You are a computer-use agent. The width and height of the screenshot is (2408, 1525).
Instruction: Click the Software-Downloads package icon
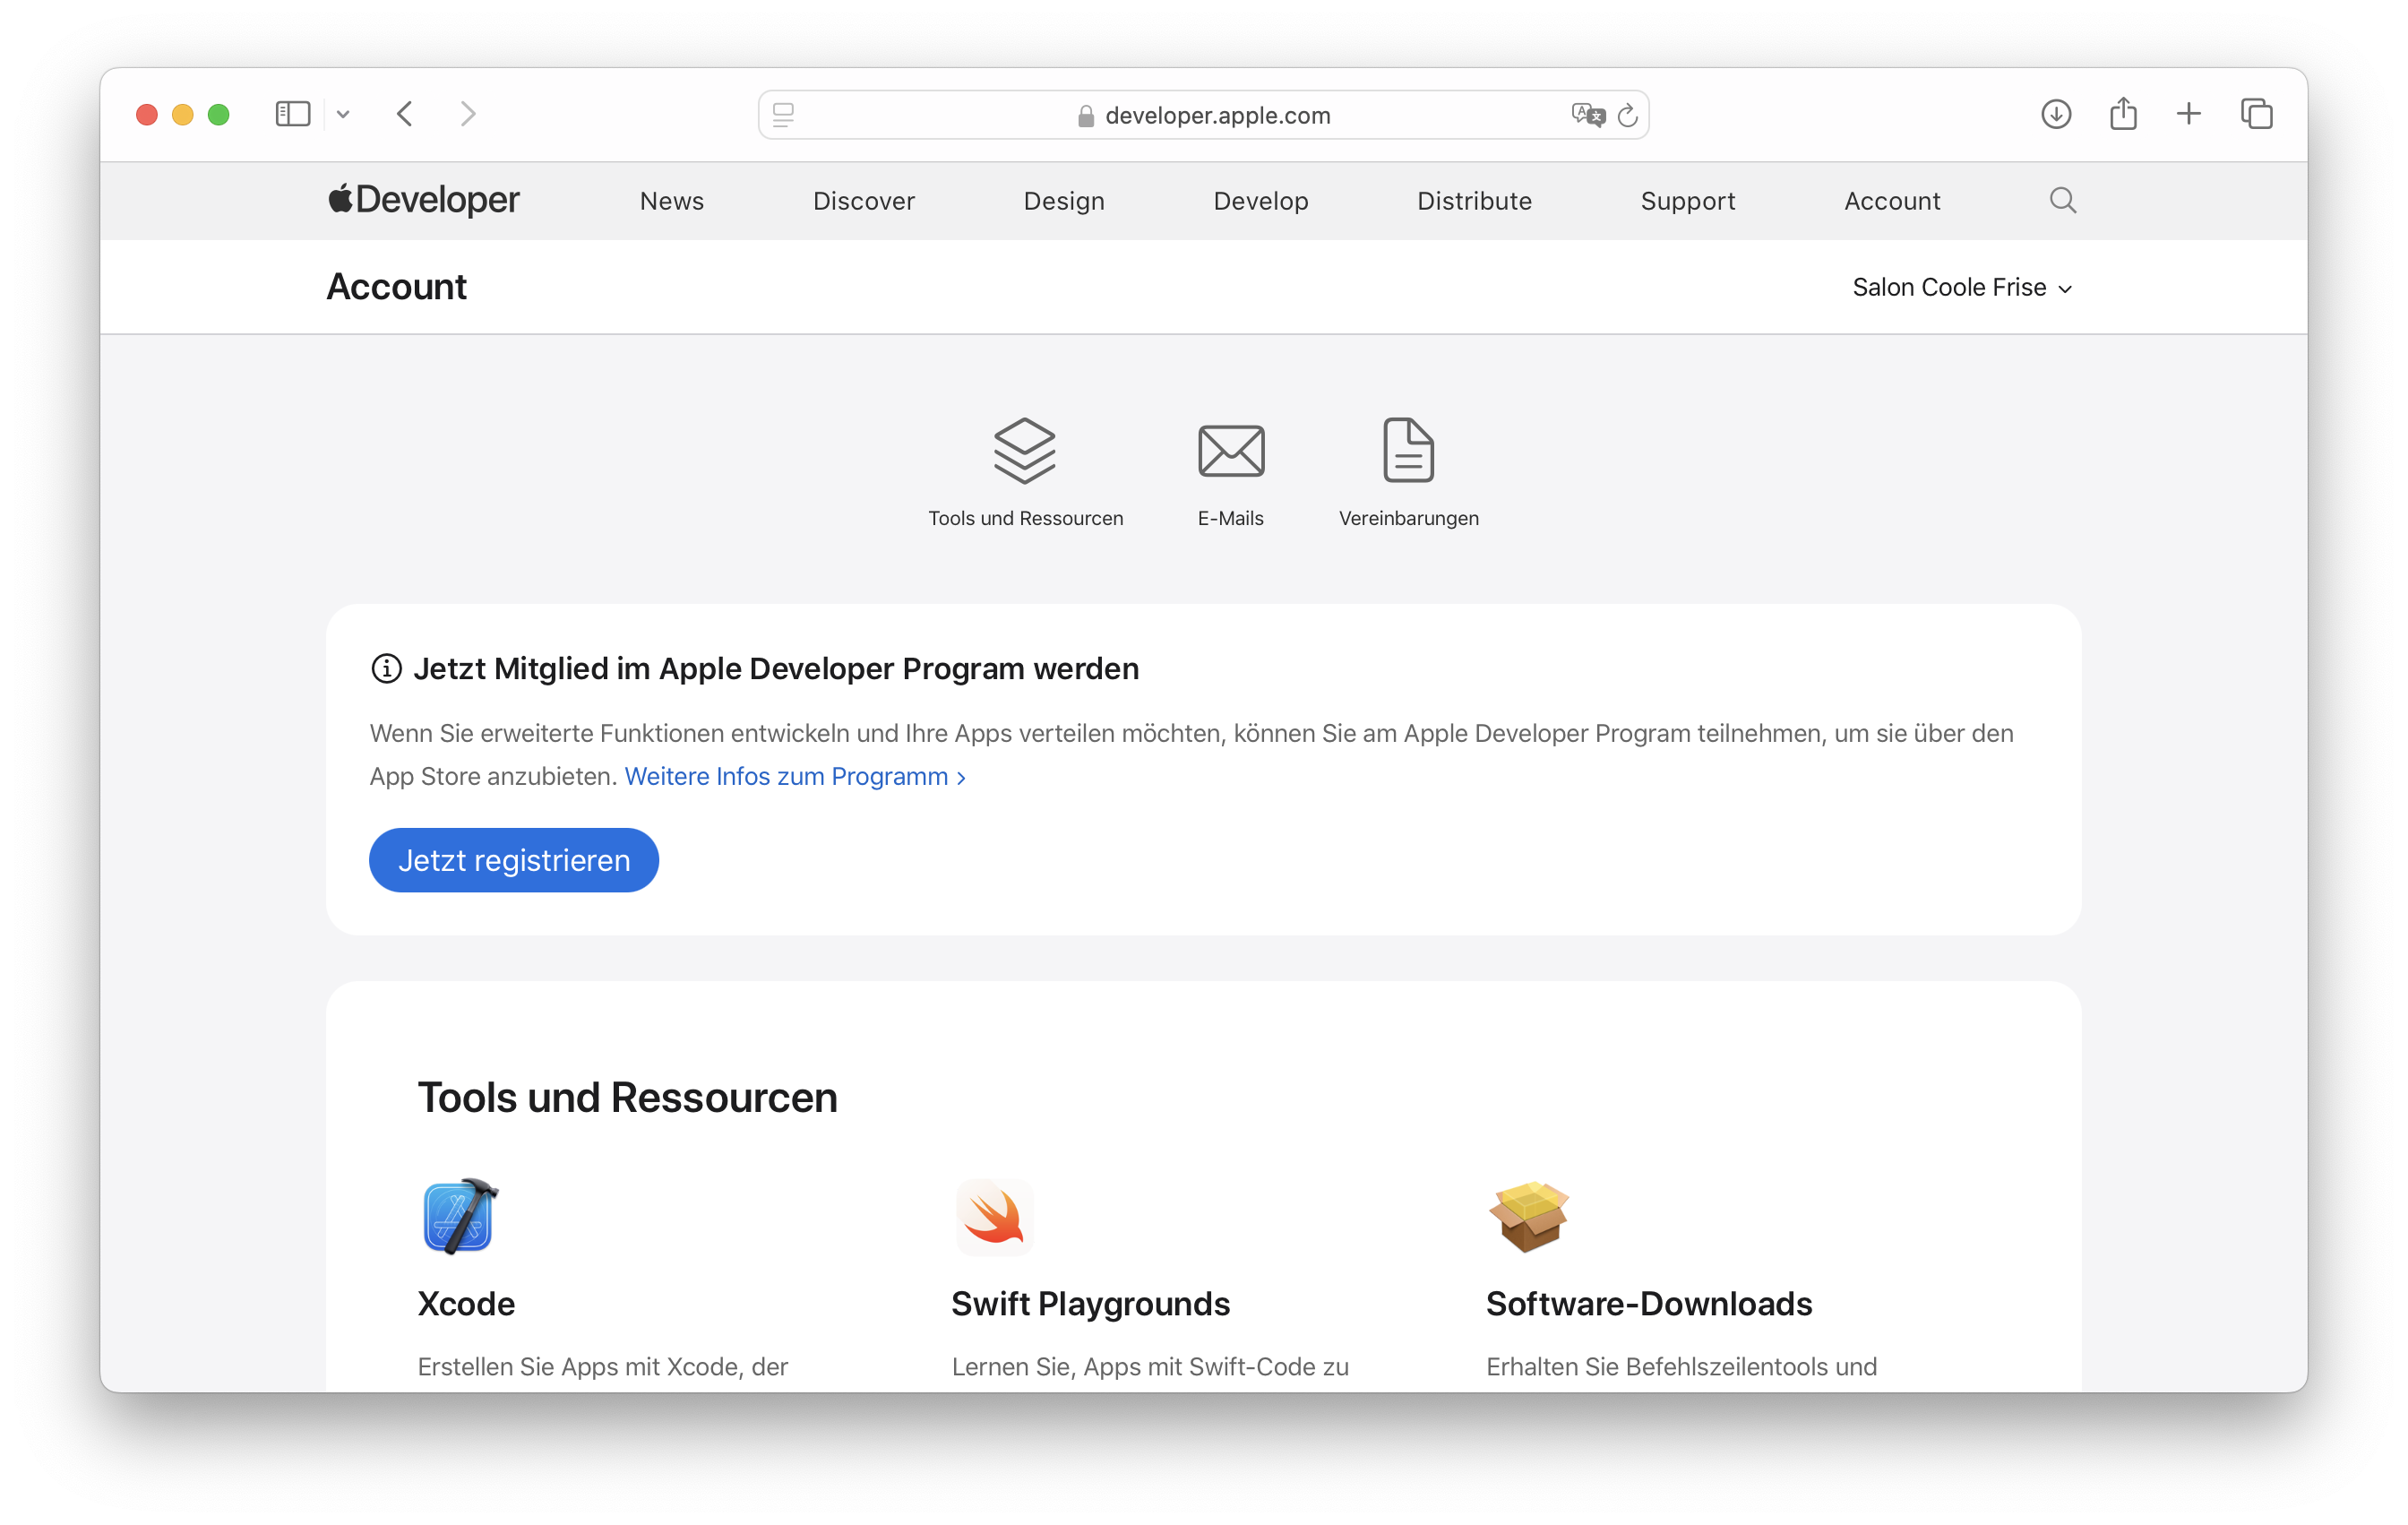tap(1529, 1216)
